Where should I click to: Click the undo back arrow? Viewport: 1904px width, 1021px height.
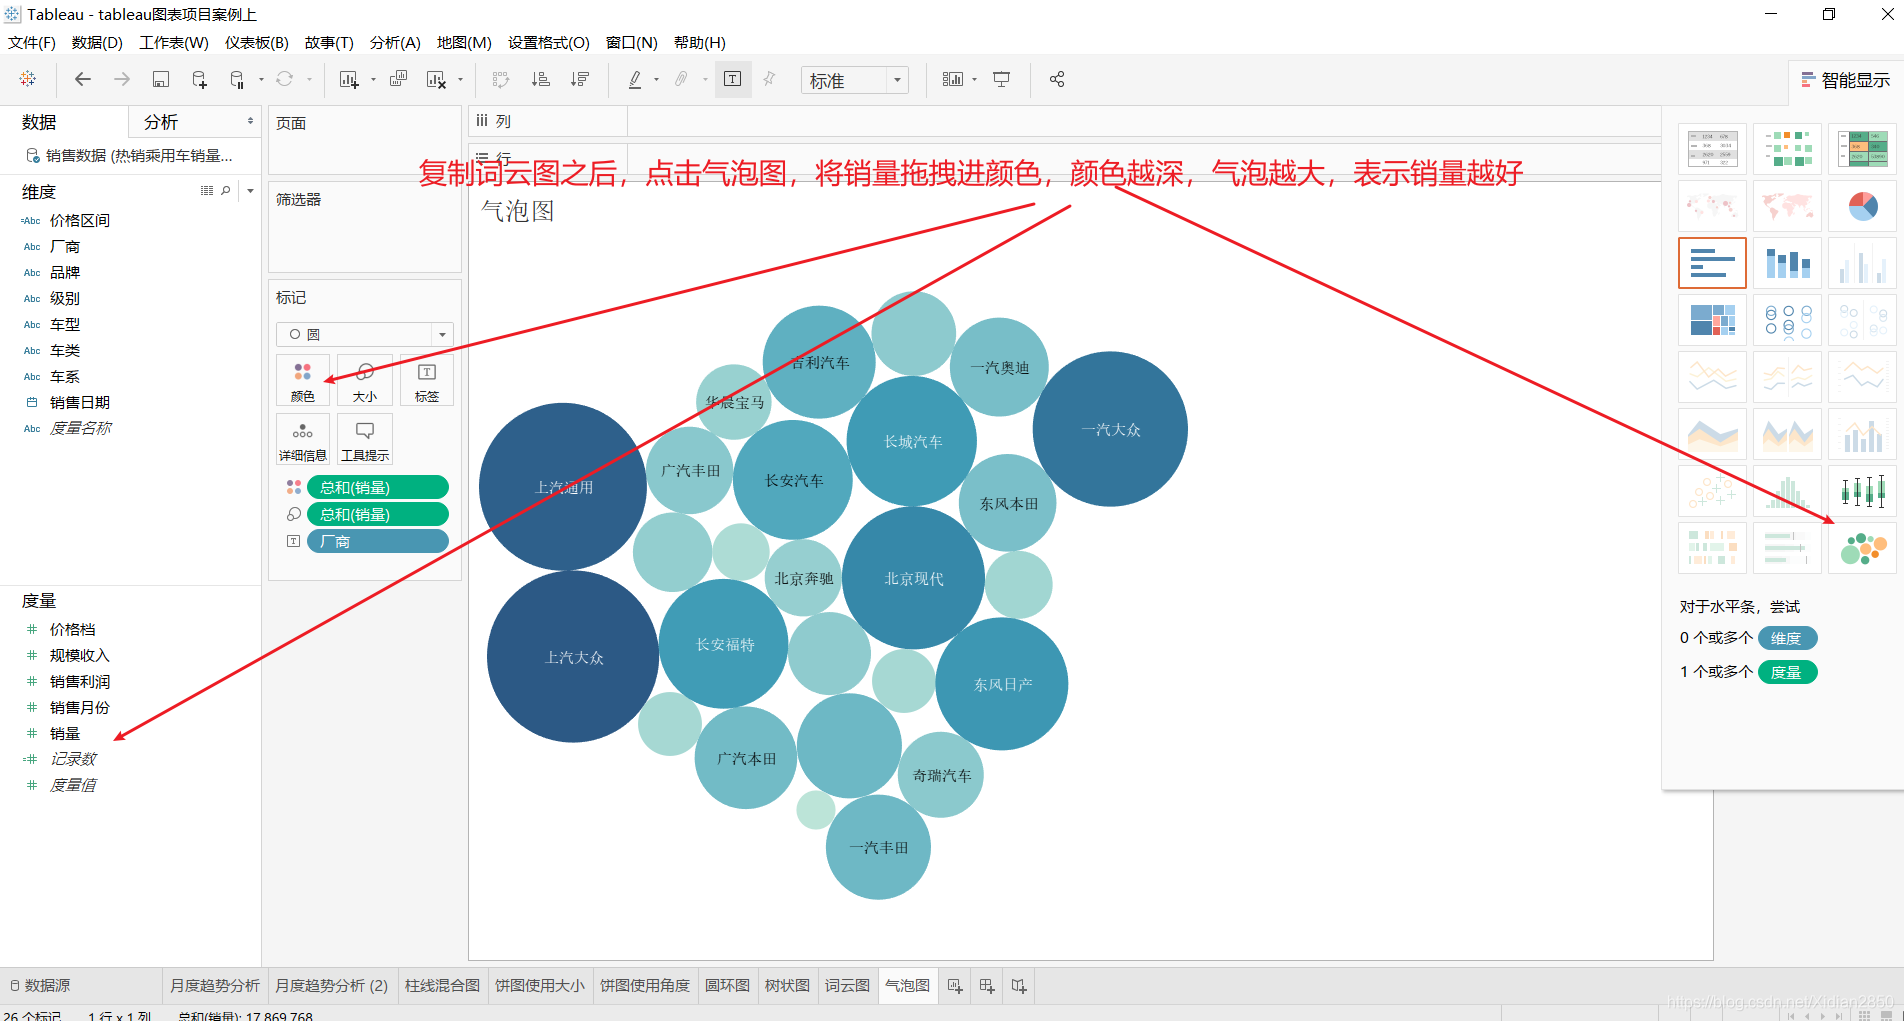point(83,79)
